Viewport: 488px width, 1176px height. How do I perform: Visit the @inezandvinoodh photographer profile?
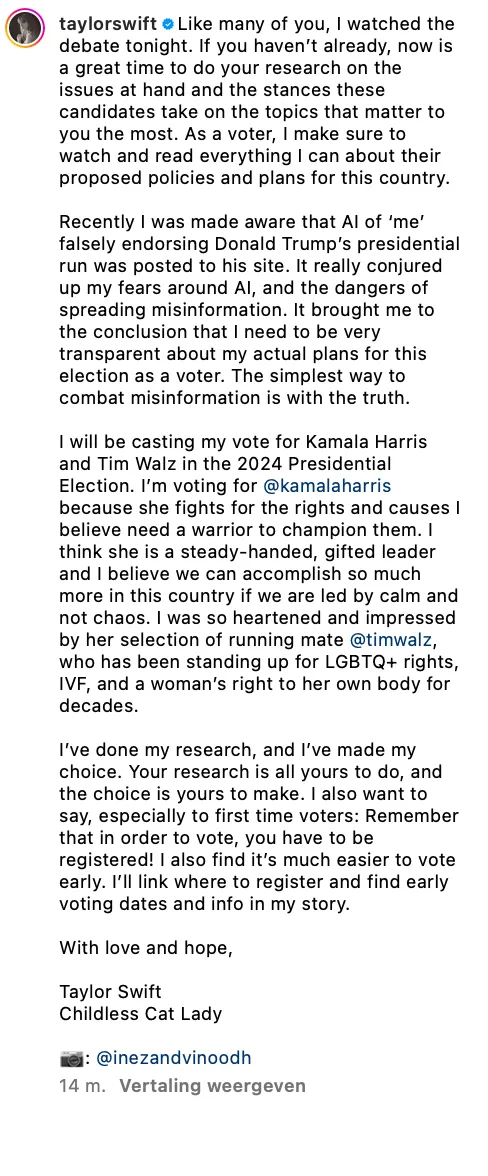point(174,1058)
